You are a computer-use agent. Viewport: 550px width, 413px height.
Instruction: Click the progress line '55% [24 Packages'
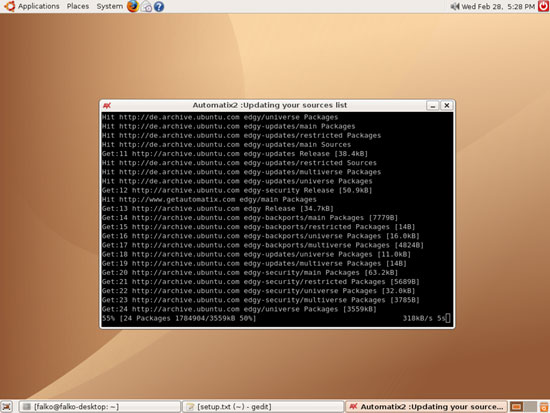click(x=179, y=318)
